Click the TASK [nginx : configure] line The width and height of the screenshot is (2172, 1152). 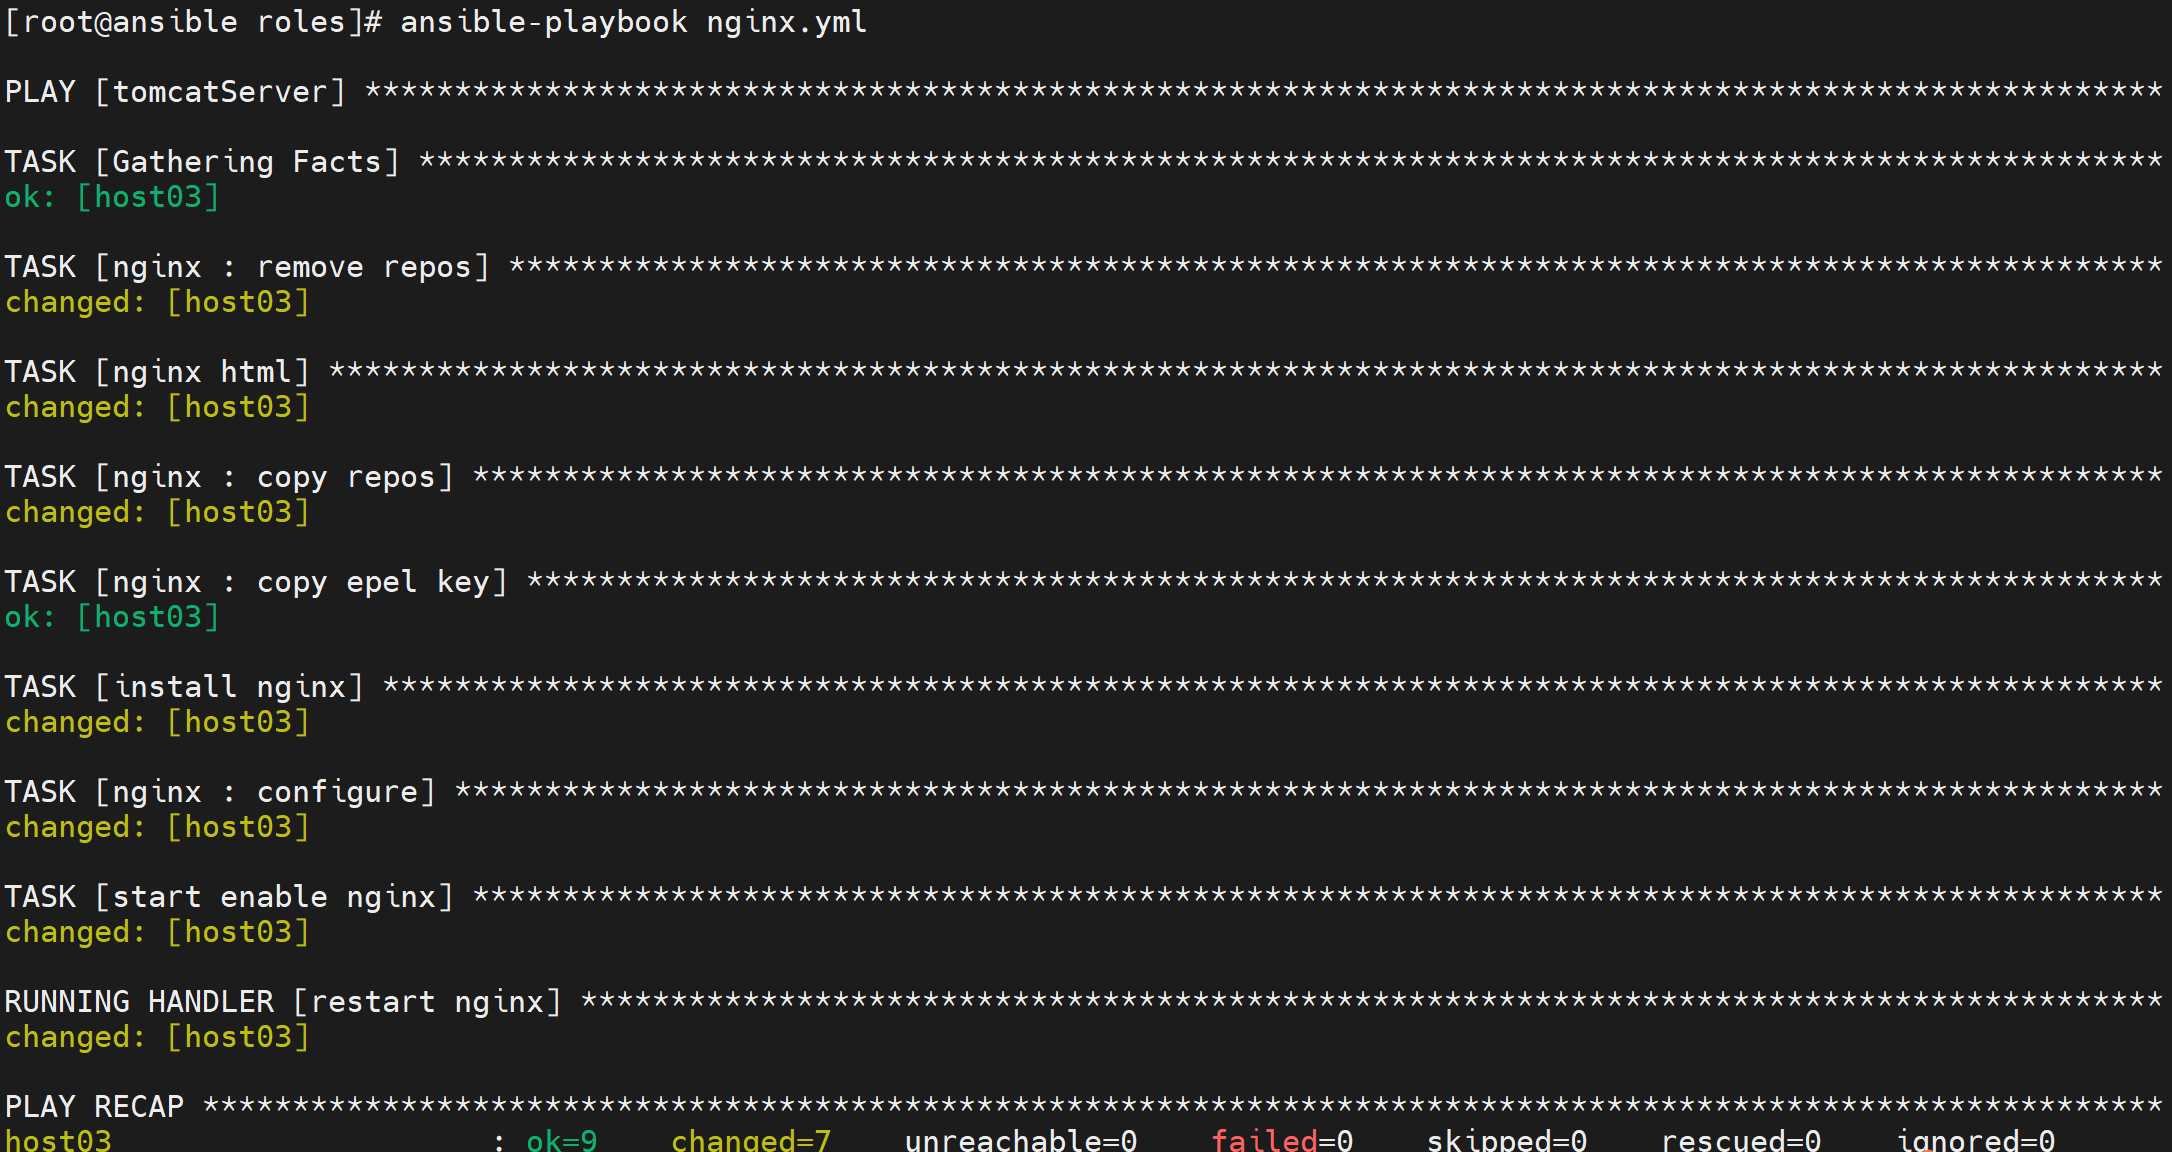[x=220, y=792]
